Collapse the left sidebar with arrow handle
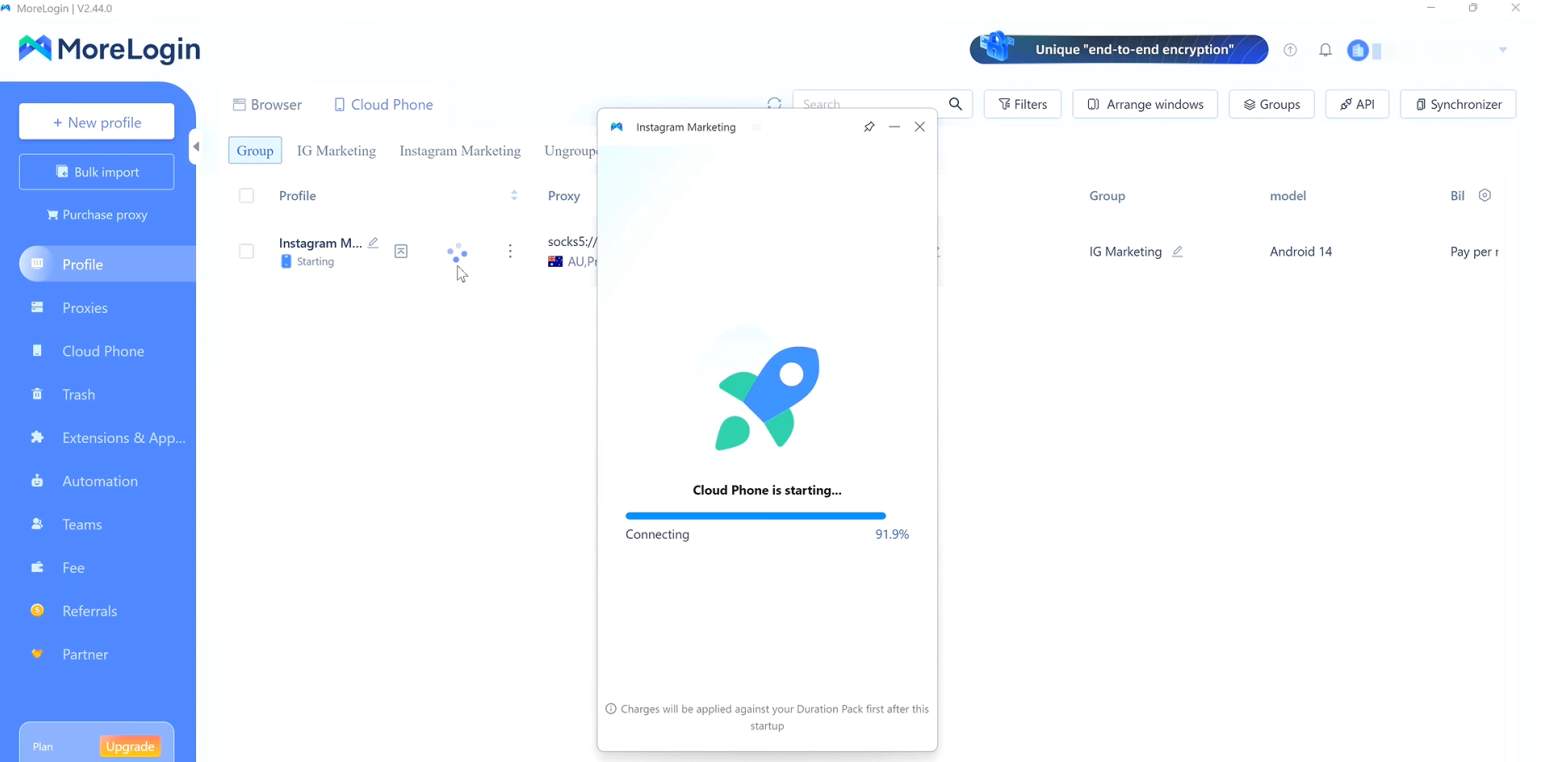The width and height of the screenshot is (1542, 762). pos(196,147)
